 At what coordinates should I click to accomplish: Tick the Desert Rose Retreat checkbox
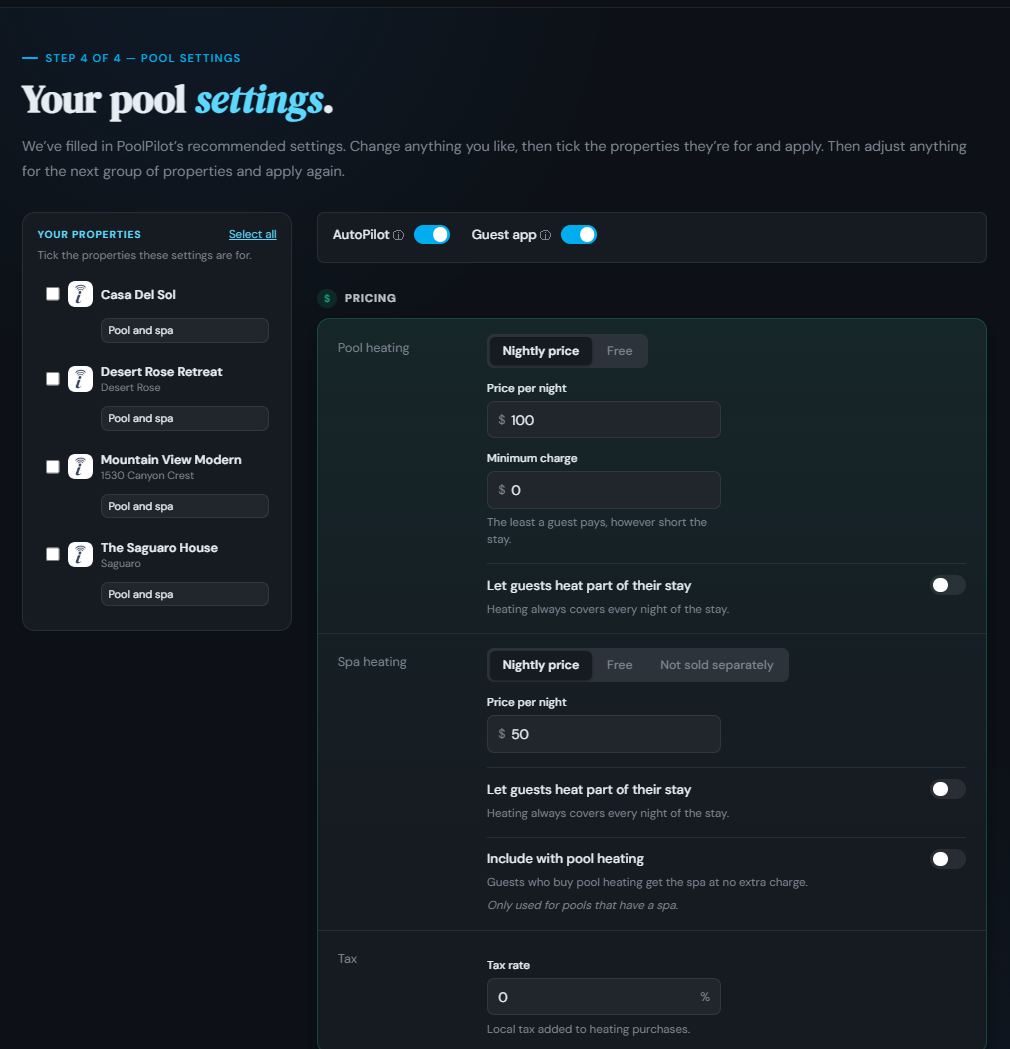pos(53,379)
